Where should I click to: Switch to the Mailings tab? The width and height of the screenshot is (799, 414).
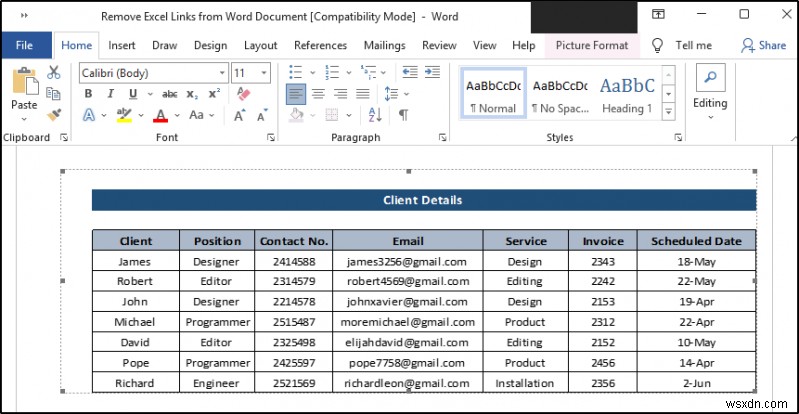pyautogui.click(x=385, y=45)
